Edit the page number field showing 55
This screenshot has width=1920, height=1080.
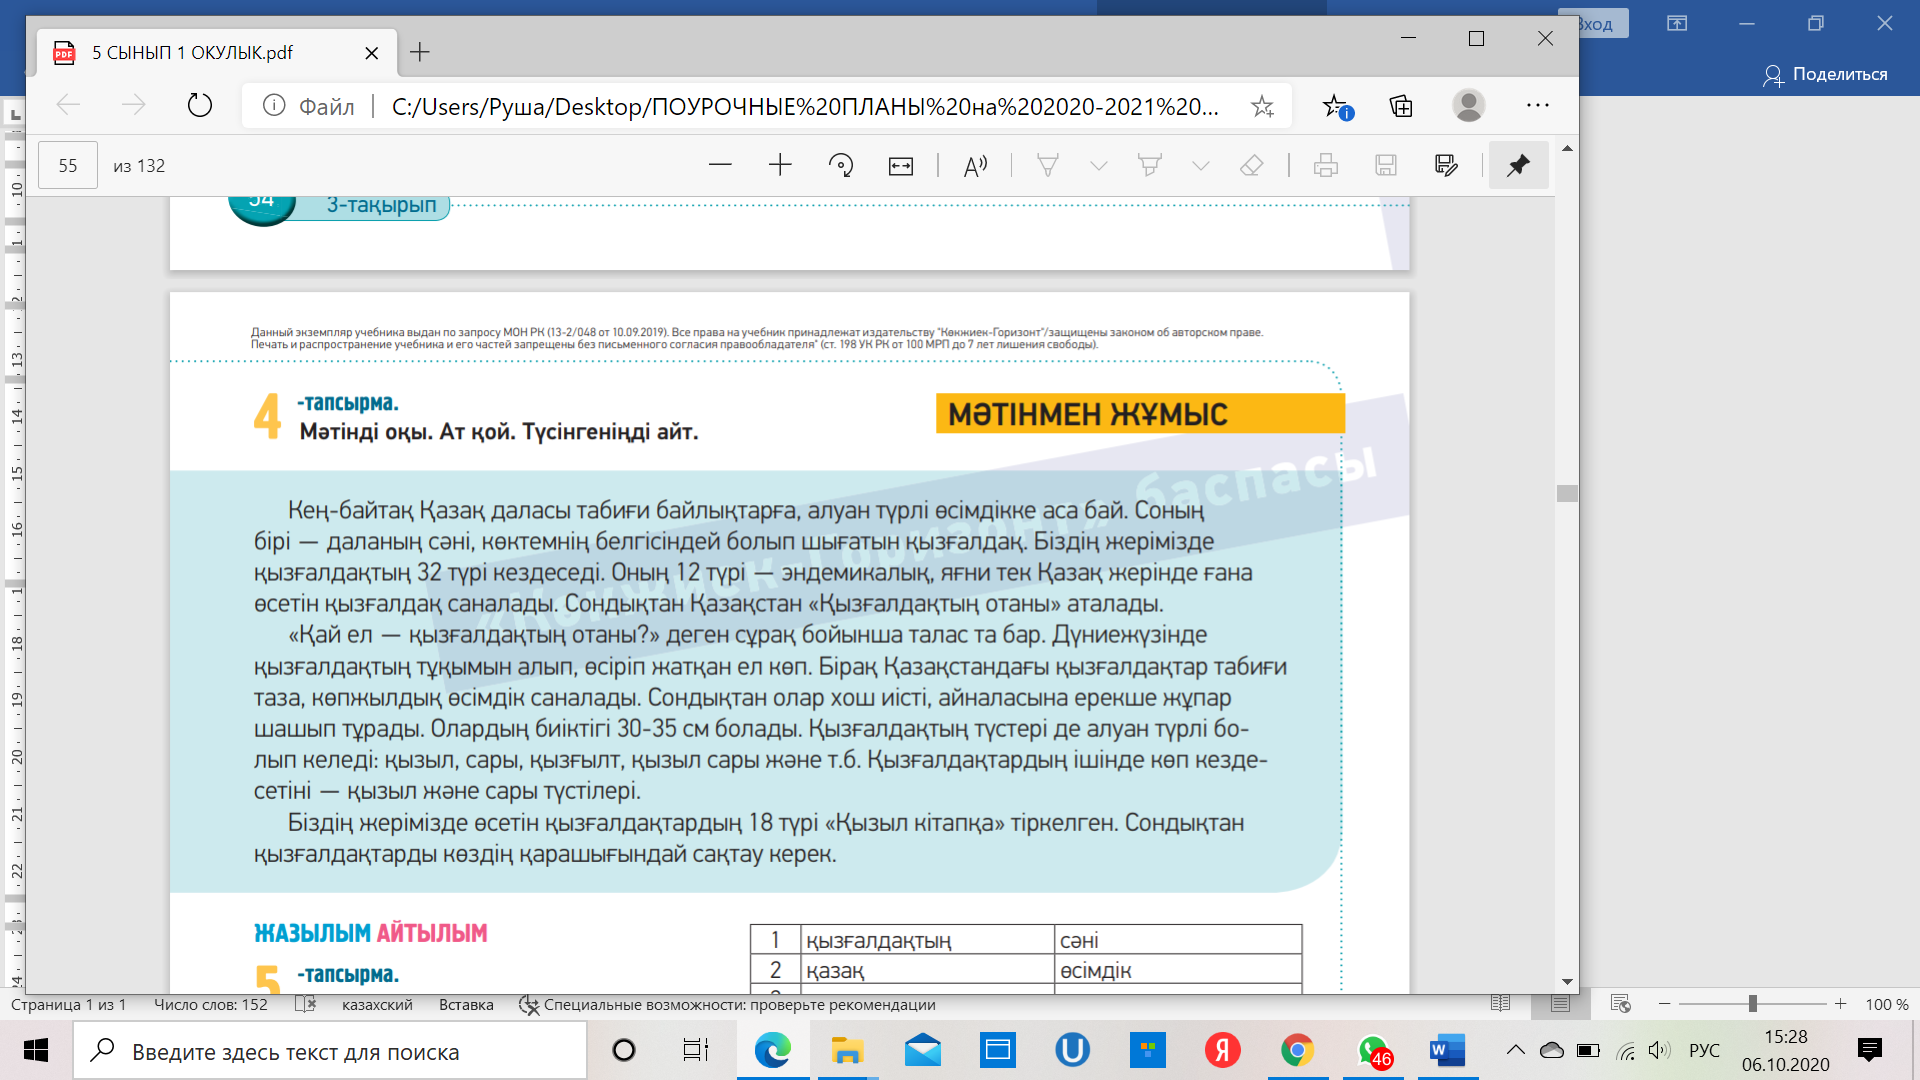pos(68,166)
